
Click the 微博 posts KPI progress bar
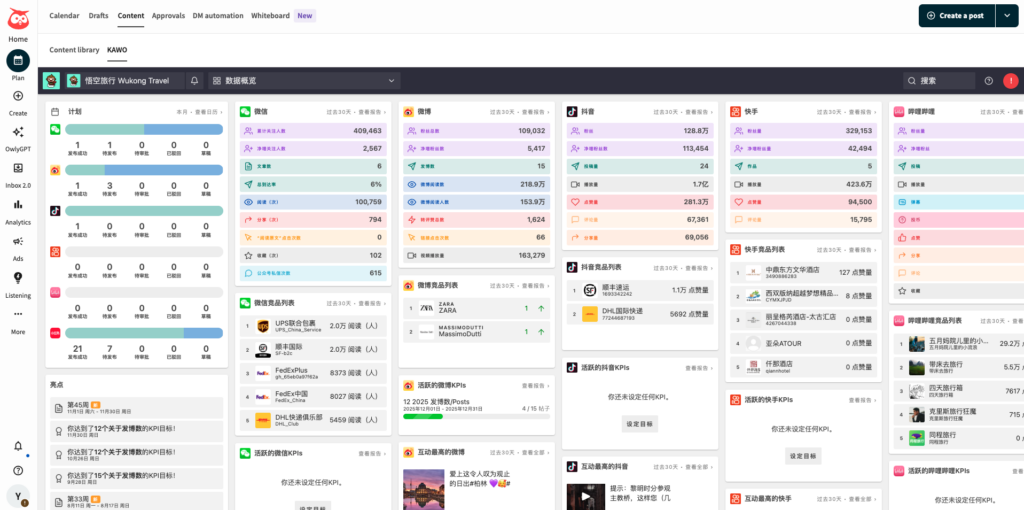(475, 417)
